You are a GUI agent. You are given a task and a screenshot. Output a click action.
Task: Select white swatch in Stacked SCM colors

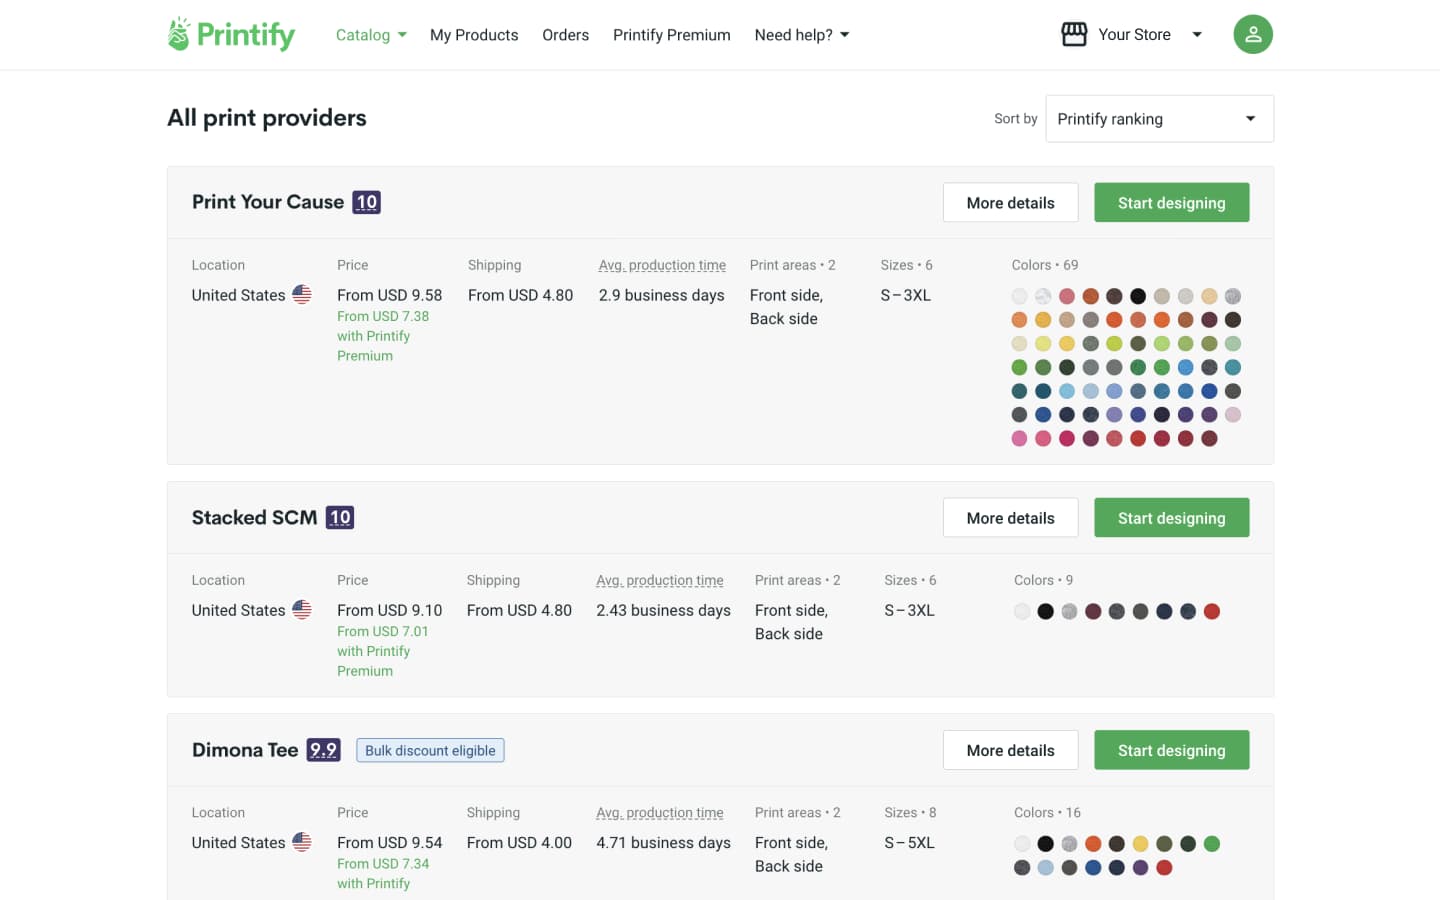[1022, 611]
